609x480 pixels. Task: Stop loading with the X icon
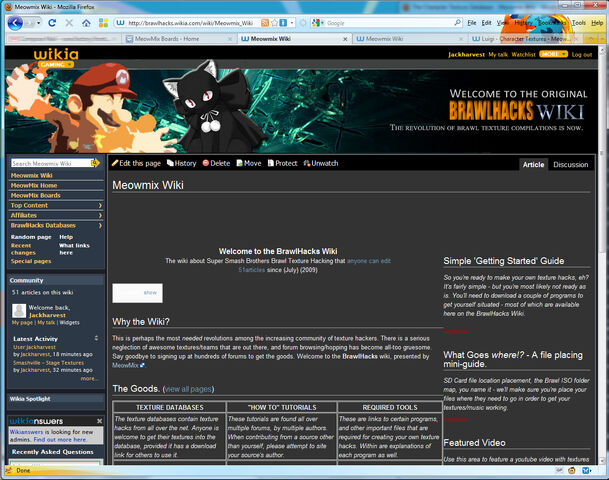click(x=69, y=23)
